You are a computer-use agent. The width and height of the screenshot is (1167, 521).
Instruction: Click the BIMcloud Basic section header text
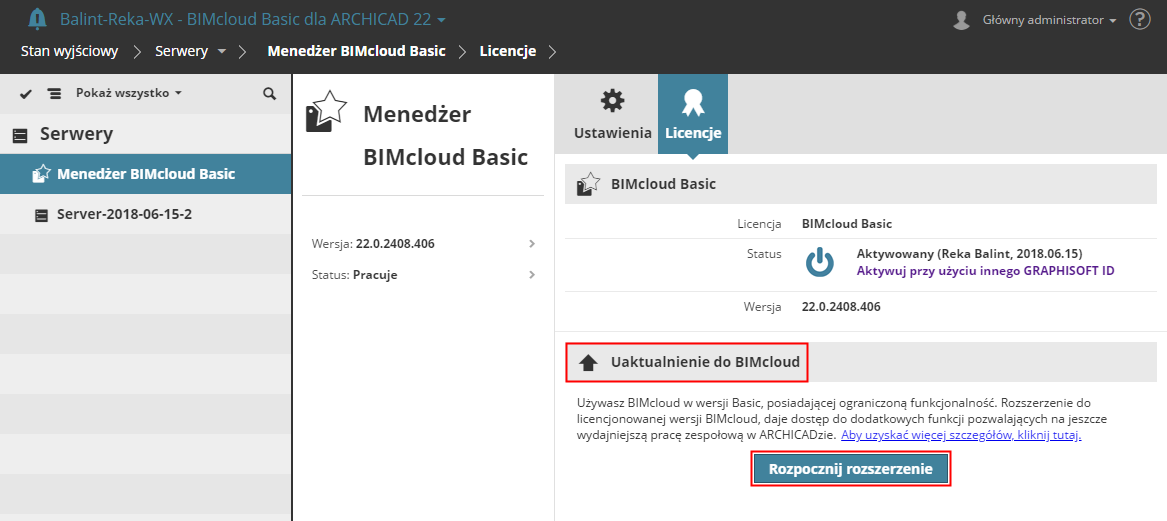663,184
